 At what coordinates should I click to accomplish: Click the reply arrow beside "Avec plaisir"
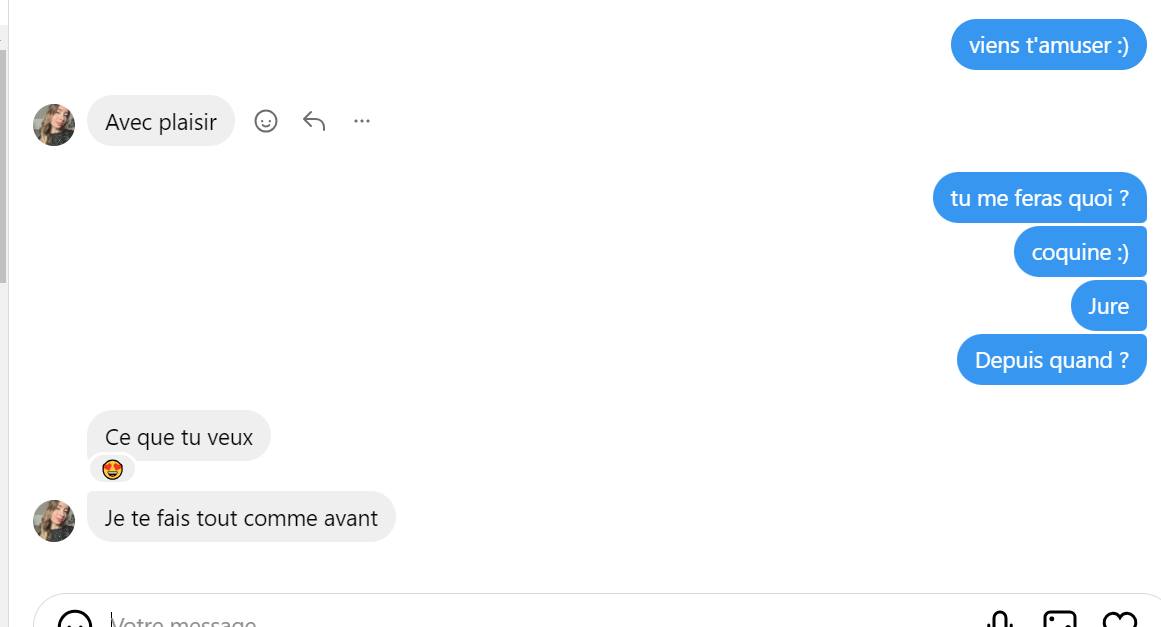pos(314,121)
